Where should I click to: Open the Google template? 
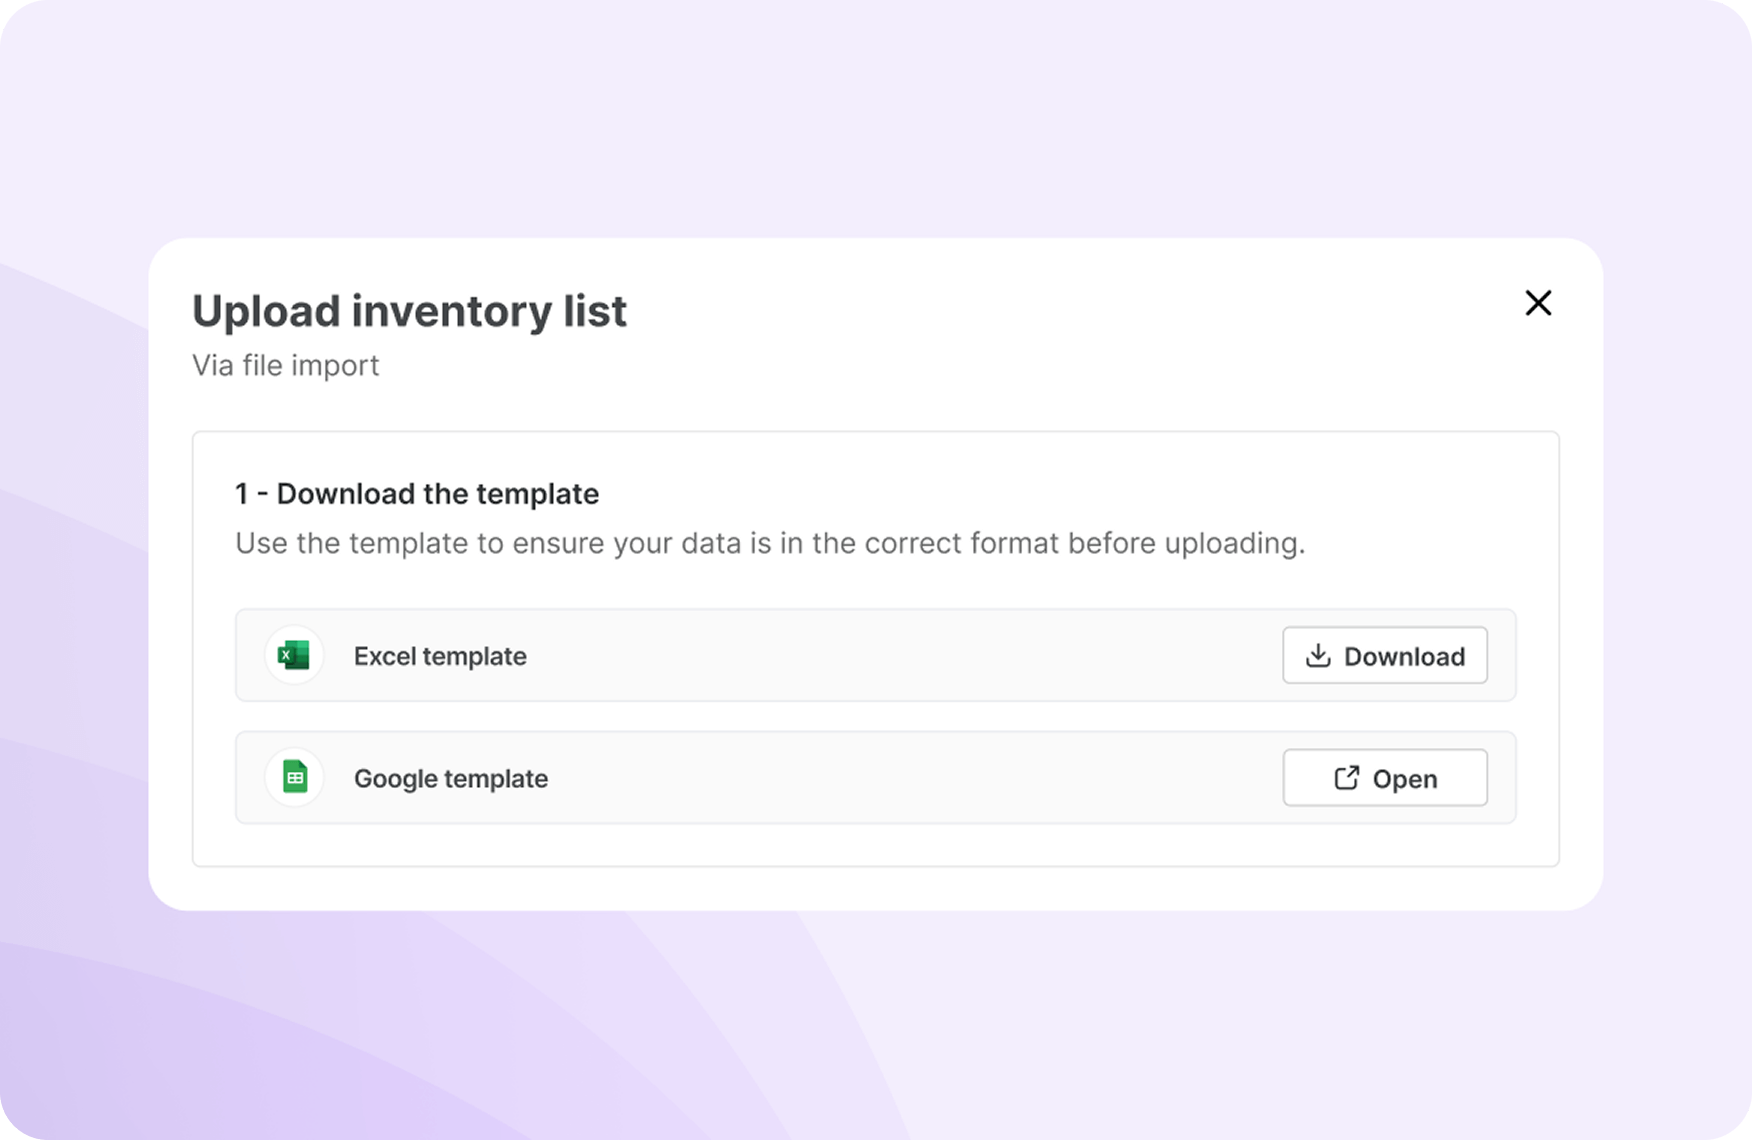1385,778
